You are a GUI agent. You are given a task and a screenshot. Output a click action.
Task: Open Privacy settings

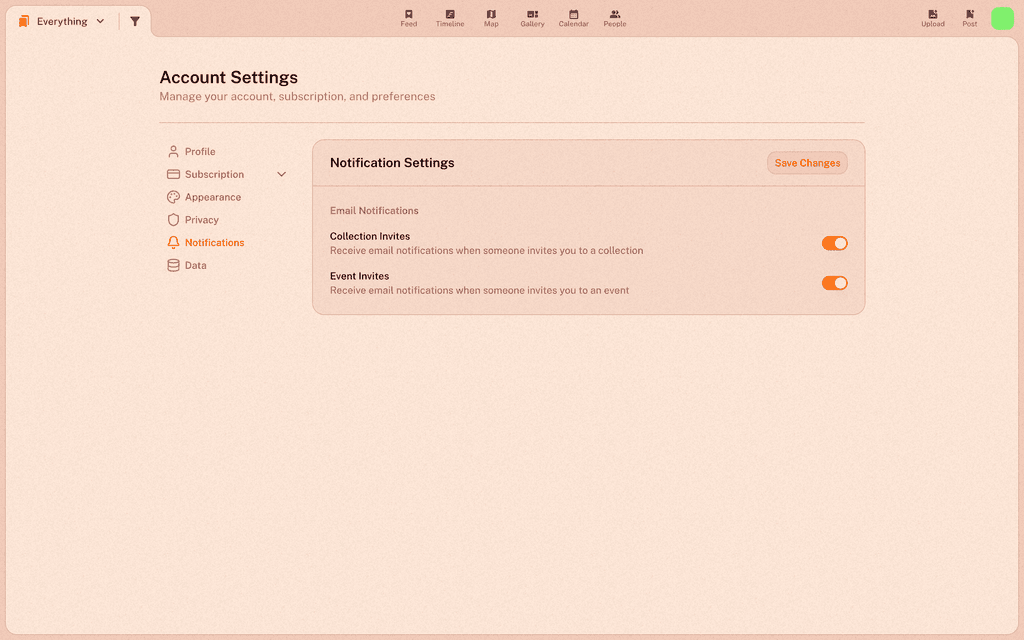[x=202, y=220]
